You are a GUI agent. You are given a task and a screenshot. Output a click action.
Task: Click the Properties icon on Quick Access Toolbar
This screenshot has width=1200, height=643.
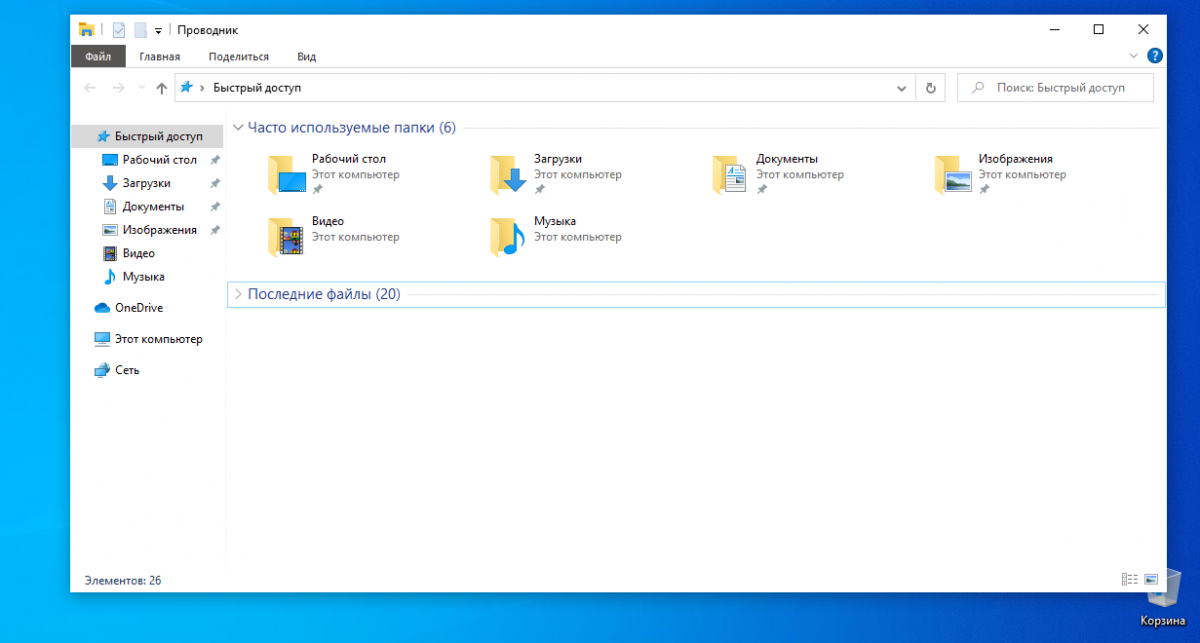[x=118, y=29]
